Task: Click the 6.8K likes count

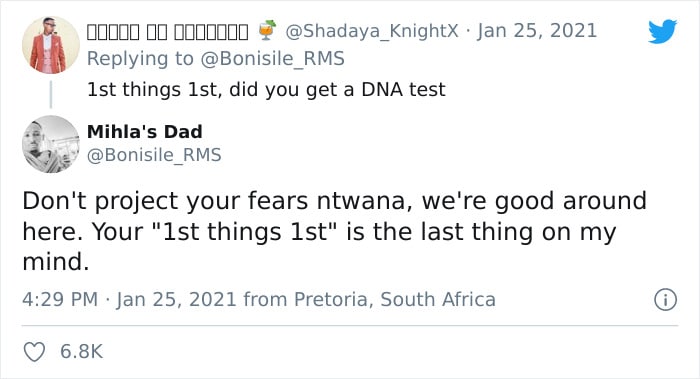Action: [81, 352]
